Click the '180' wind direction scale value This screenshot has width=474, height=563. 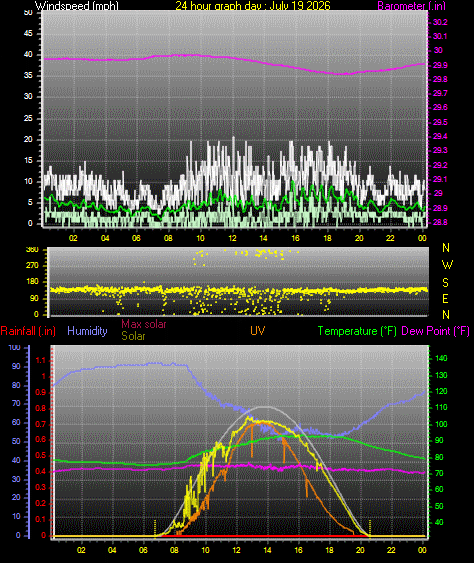(32, 282)
